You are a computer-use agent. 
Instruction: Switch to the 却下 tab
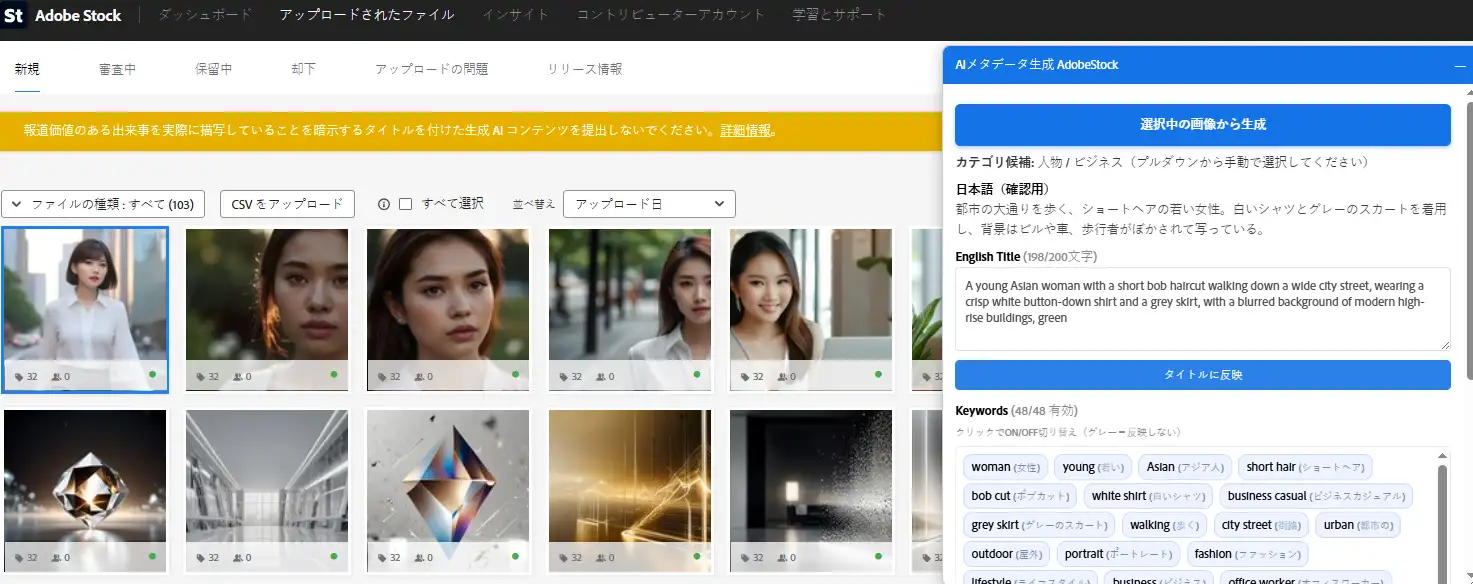click(304, 69)
